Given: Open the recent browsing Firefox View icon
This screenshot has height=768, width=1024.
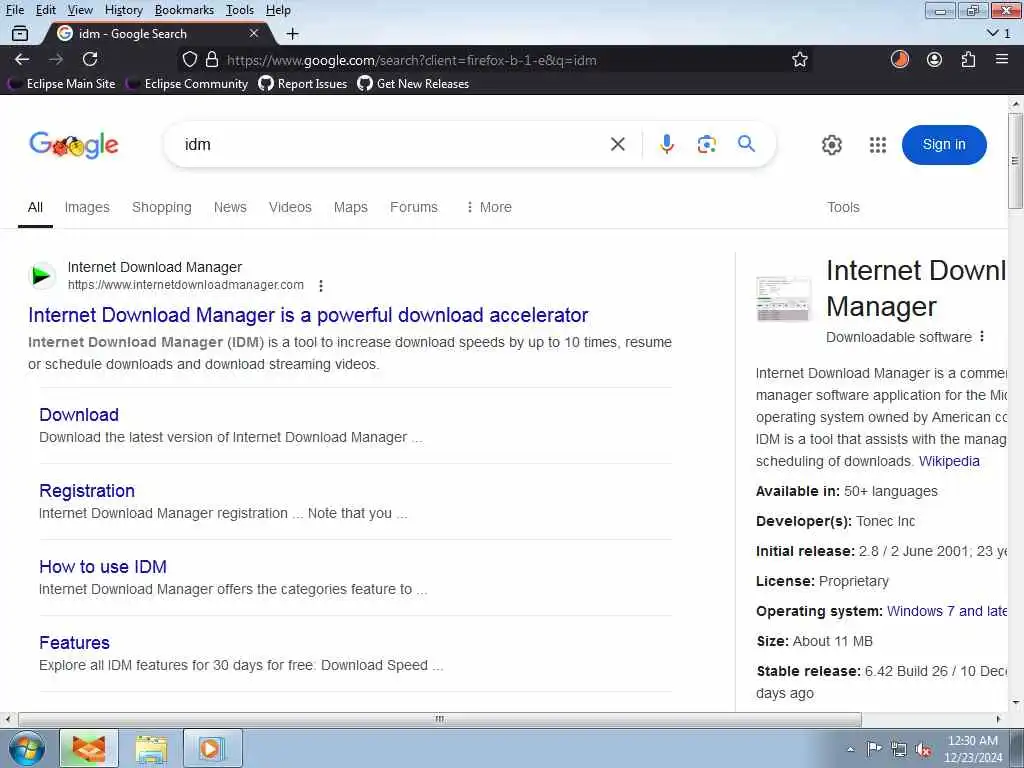Looking at the screenshot, I should click(20, 33).
